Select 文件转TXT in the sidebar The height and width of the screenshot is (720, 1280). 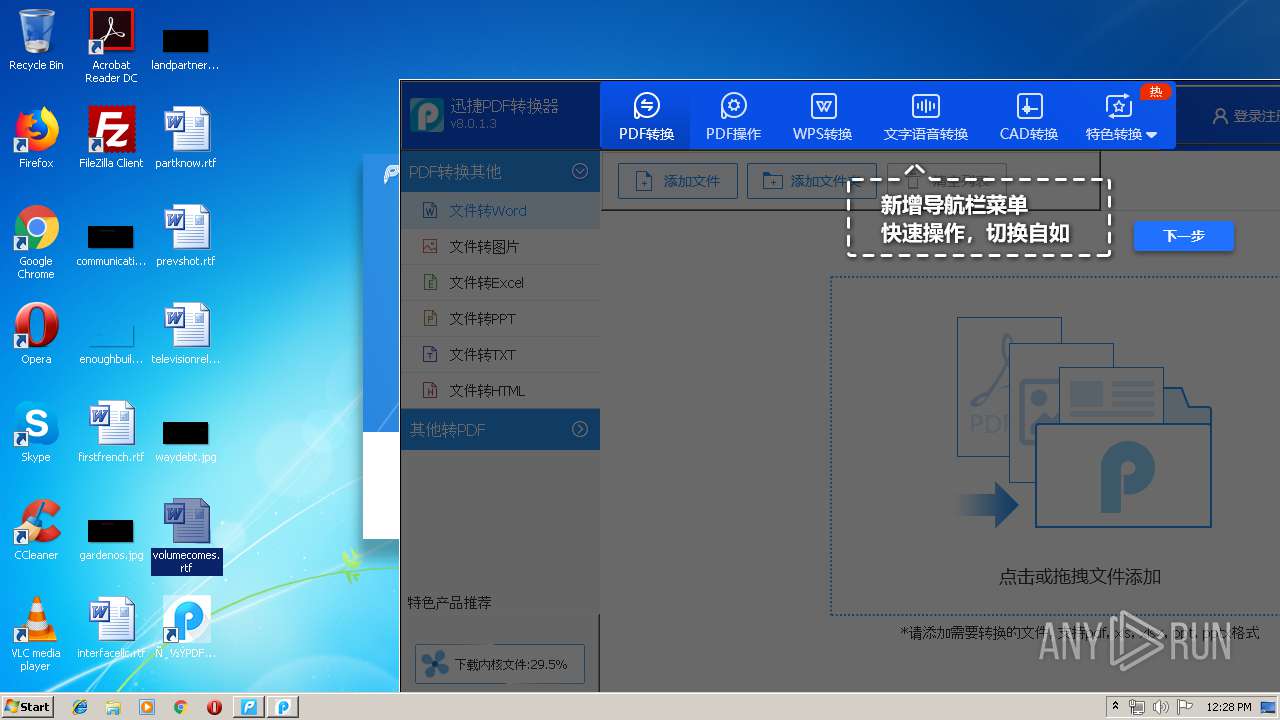coord(500,355)
